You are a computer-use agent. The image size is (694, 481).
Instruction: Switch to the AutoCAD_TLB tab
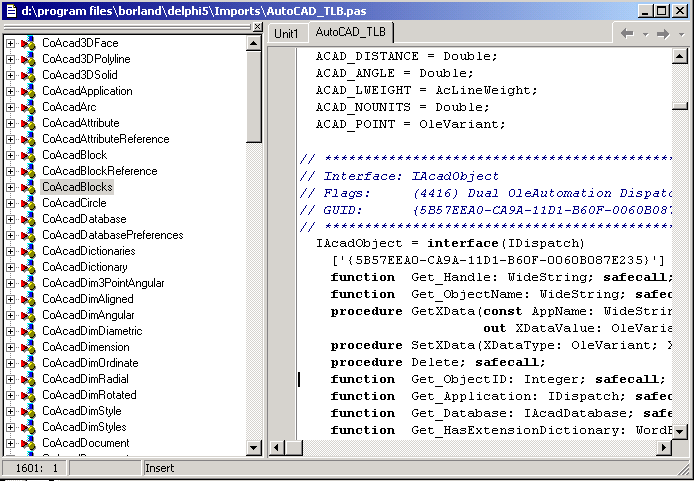(x=351, y=32)
